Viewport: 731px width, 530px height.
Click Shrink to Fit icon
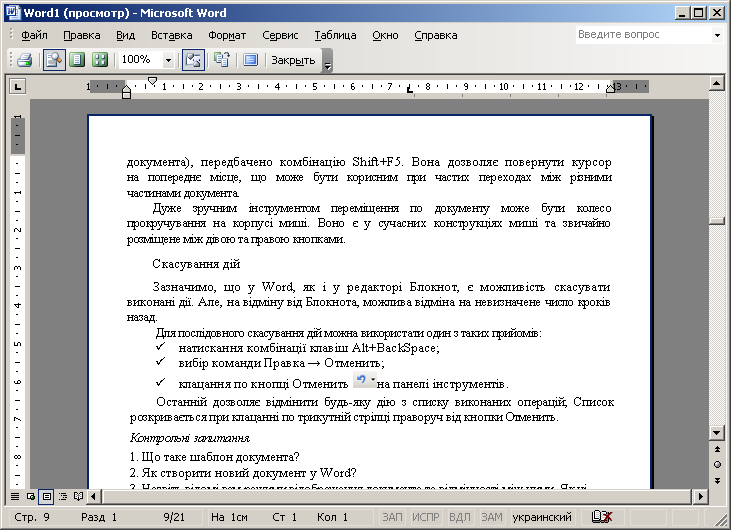(x=222, y=60)
